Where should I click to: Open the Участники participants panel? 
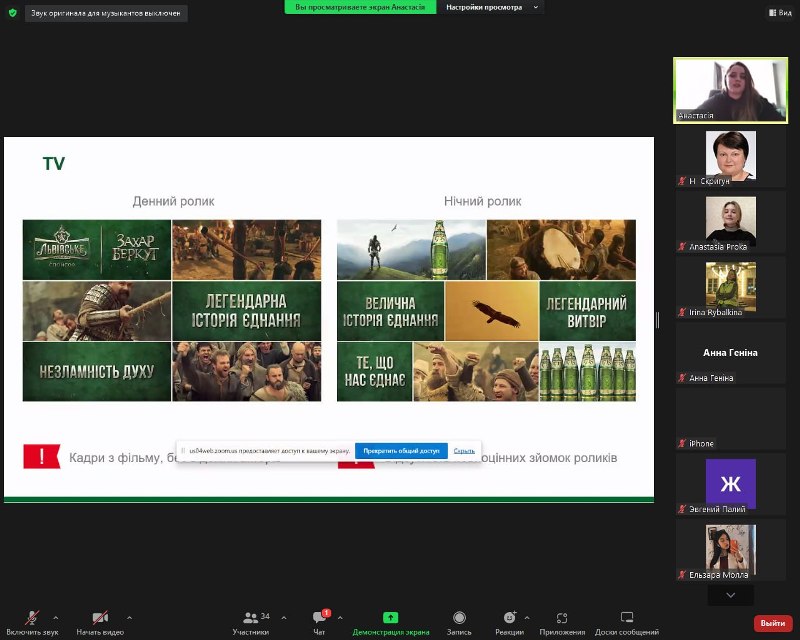(x=251, y=623)
